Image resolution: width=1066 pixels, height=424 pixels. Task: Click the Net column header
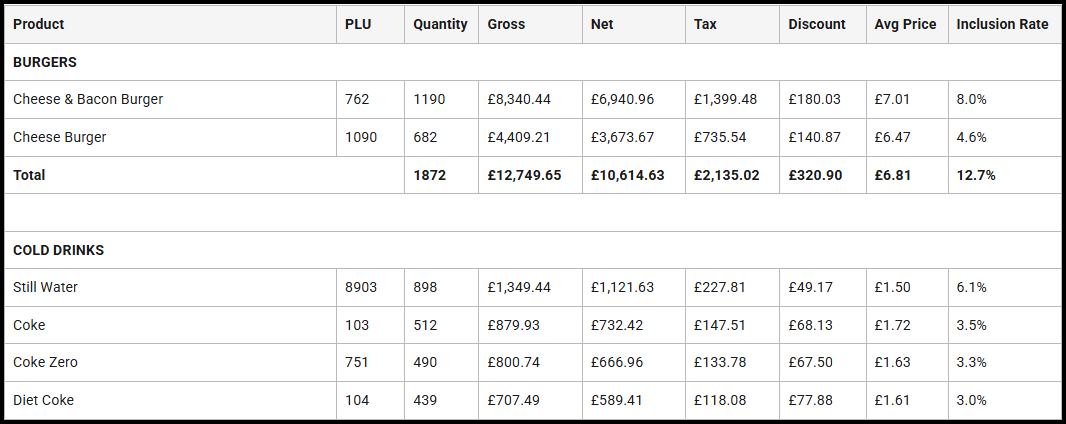[x=602, y=24]
